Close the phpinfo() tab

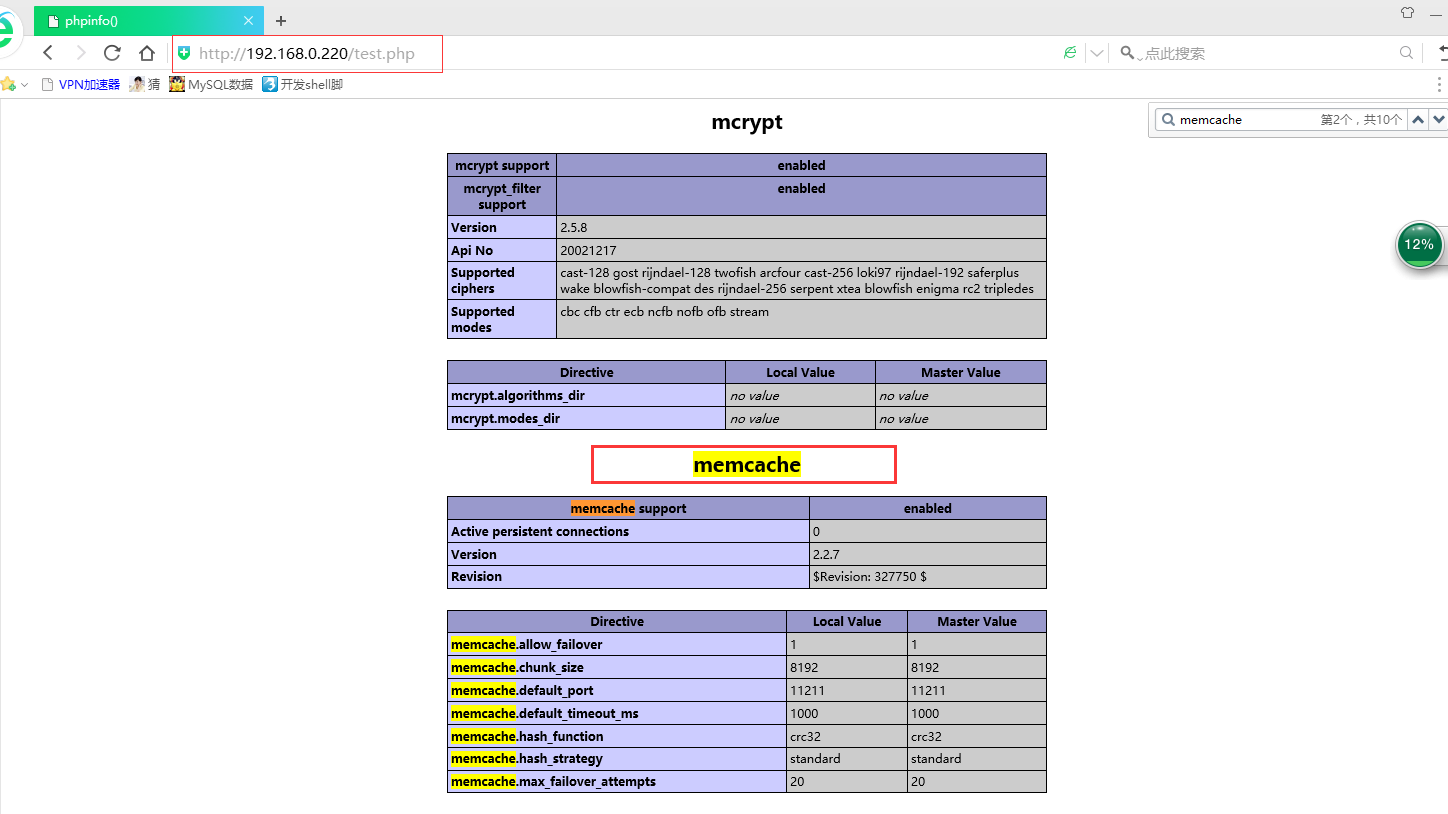point(249,20)
